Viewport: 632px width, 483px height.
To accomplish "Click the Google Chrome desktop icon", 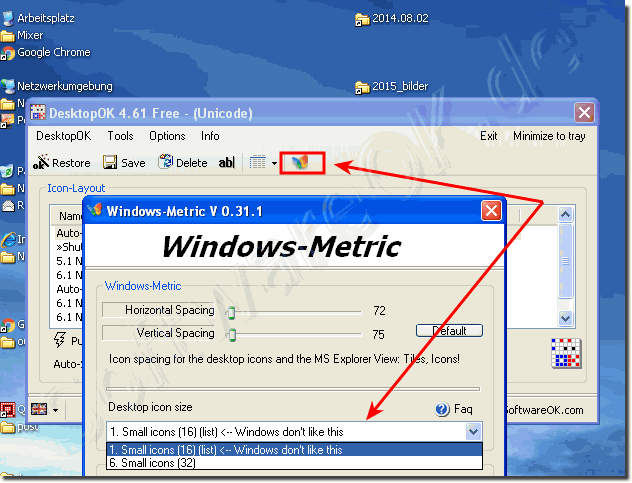I will (x=8, y=53).
